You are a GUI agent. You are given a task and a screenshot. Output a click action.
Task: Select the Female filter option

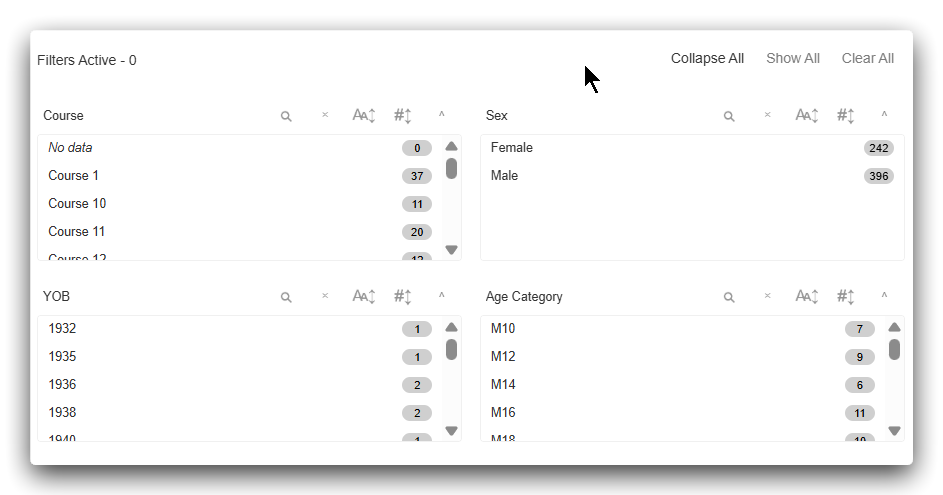click(x=512, y=148)
